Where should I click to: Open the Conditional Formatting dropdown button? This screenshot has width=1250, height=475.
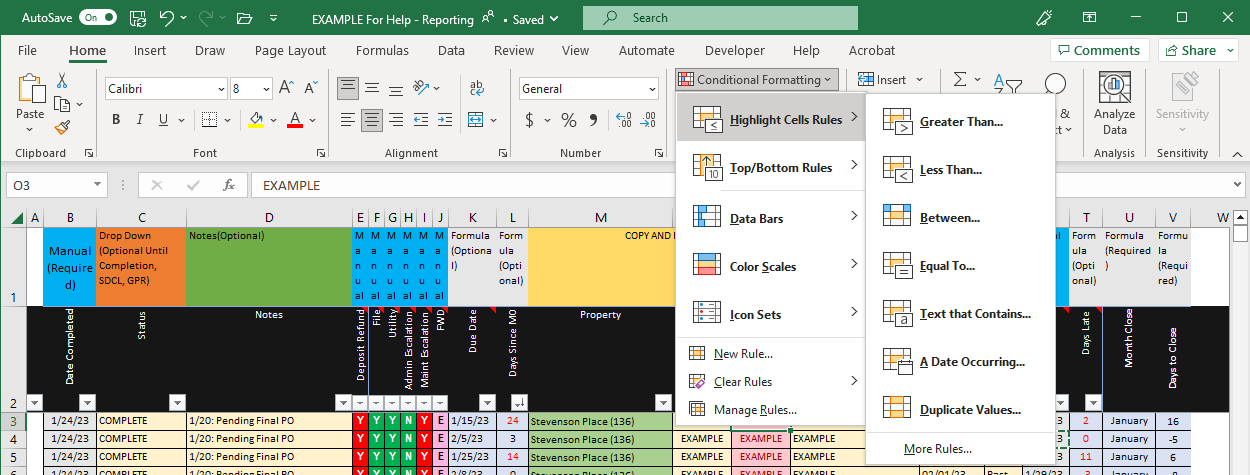[x=755, y=80]
